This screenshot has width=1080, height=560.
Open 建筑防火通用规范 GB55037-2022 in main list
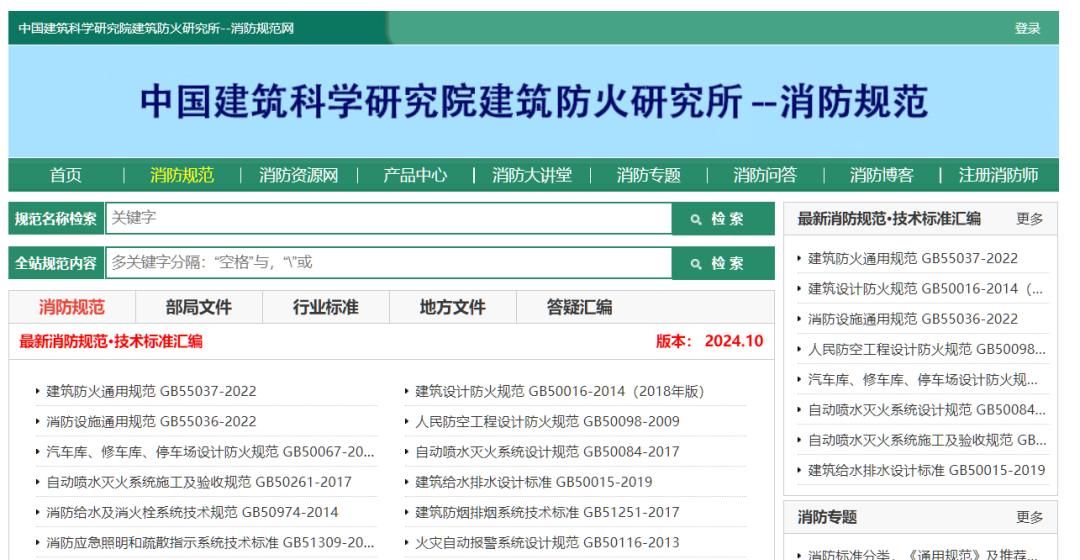pos(151,391)
